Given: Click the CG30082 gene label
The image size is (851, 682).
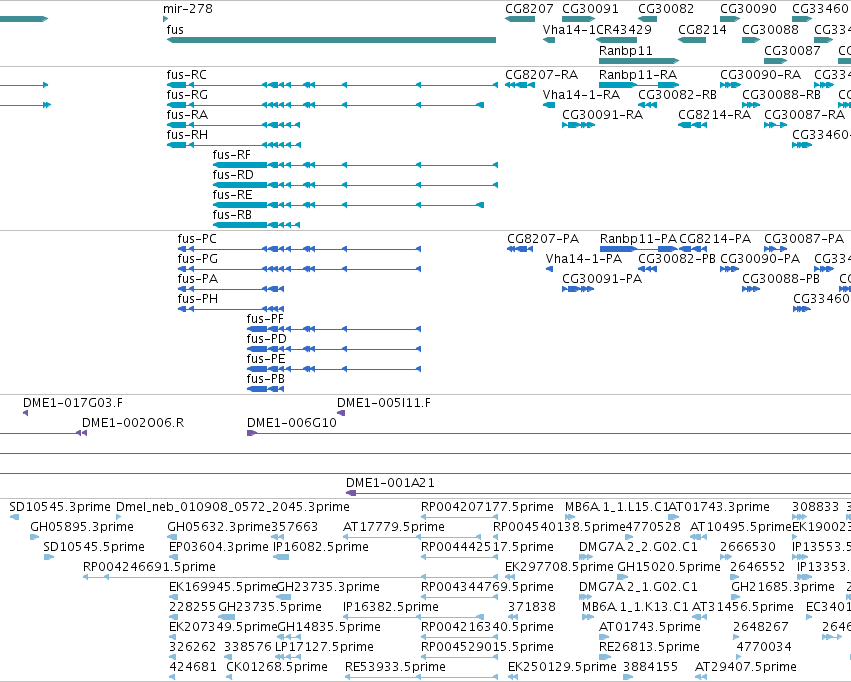Looking at the screenshot, I should click(x=666, y=9).
